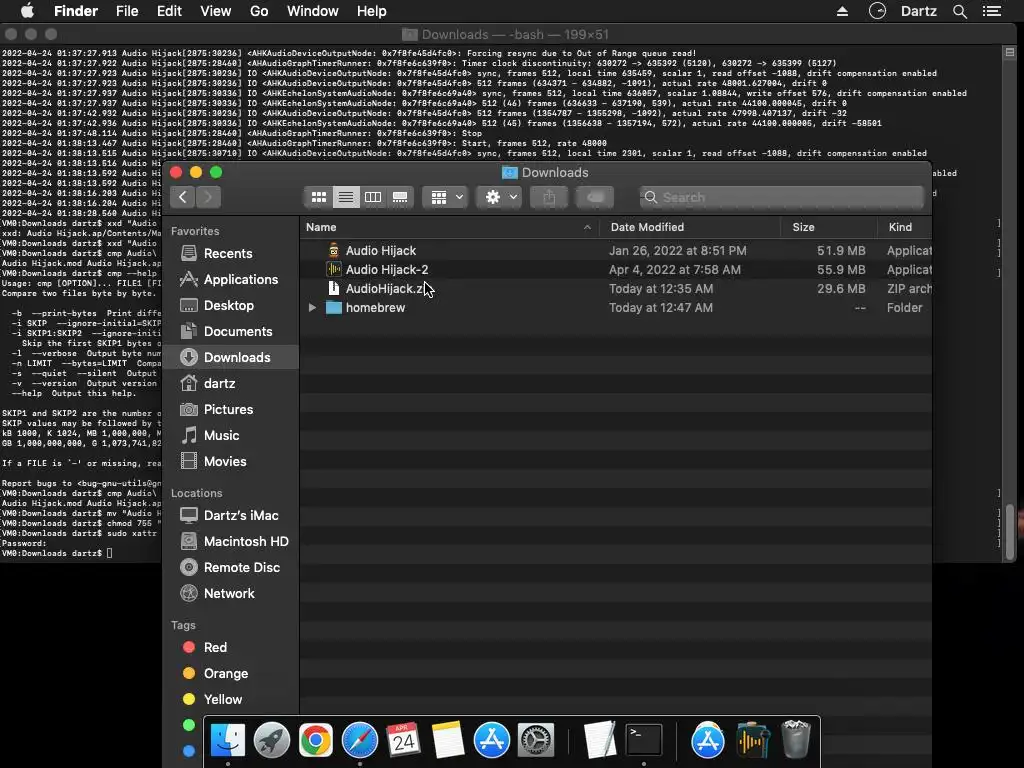This screenshot has width=1024, height=768.
Task: Open the gear Action menu
Action: [x=500, y=197]
